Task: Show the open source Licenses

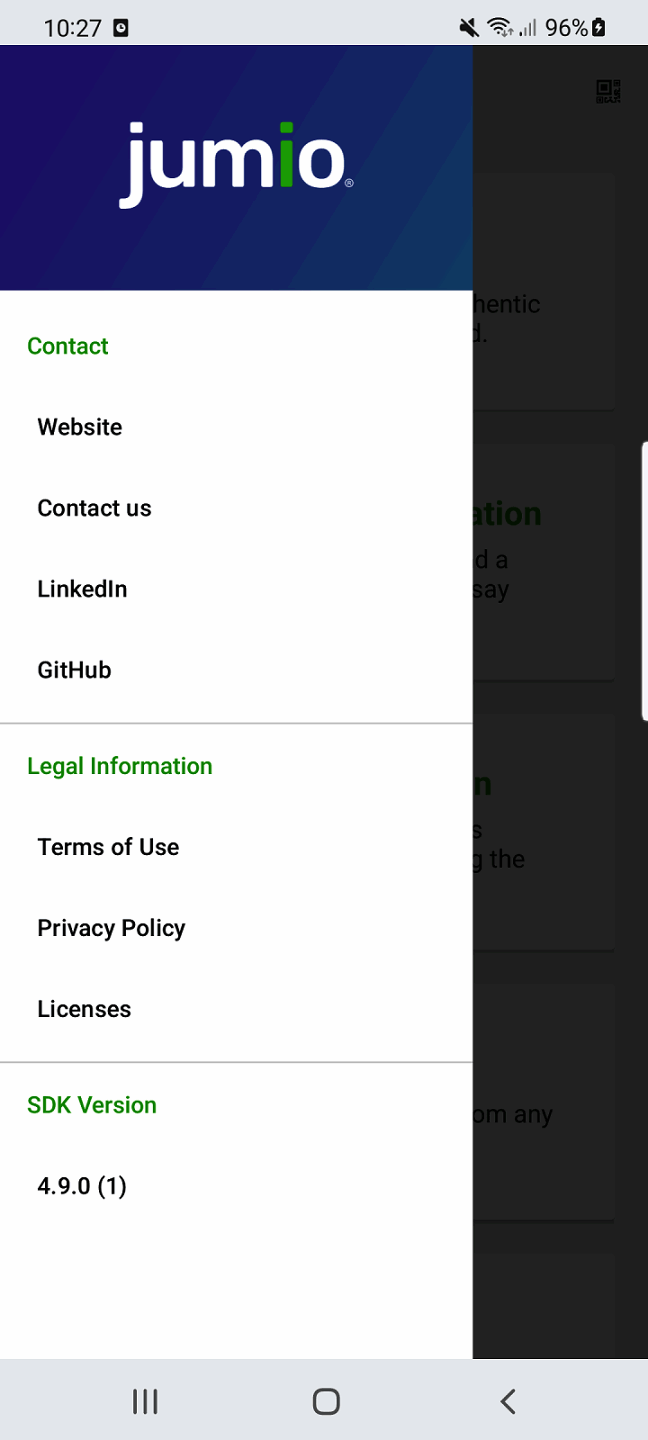Action: [84, 1009]
